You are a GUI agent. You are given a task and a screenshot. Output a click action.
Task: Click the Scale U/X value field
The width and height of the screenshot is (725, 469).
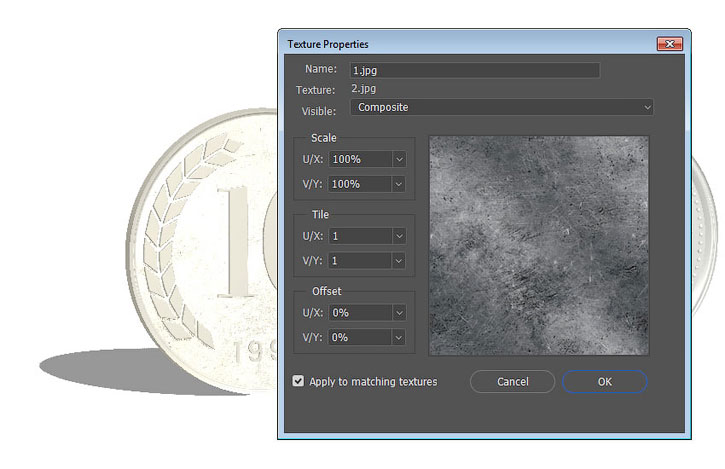coord(360,159)
